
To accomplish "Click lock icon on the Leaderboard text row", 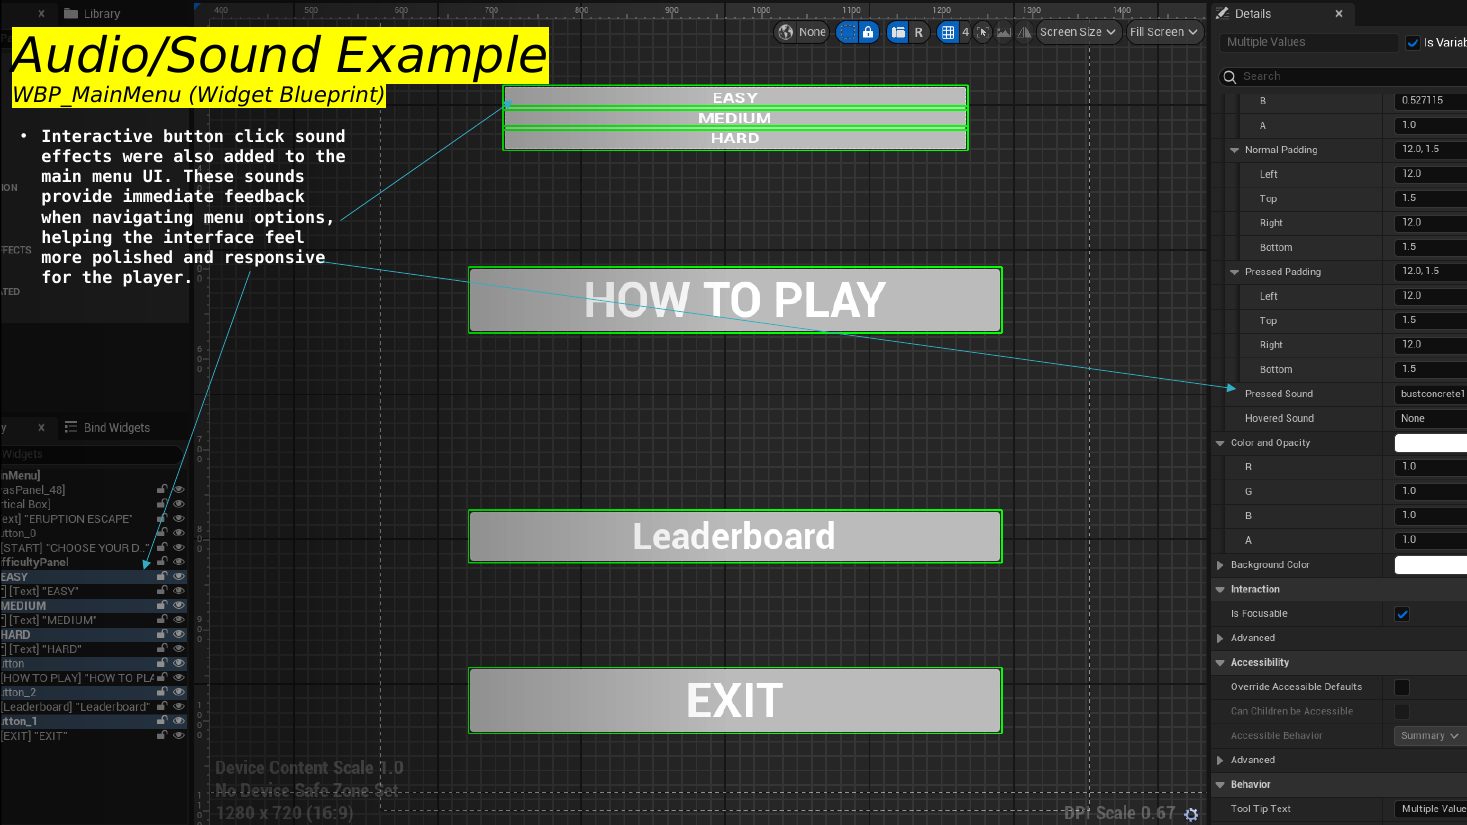I will [x=162, y=706].
